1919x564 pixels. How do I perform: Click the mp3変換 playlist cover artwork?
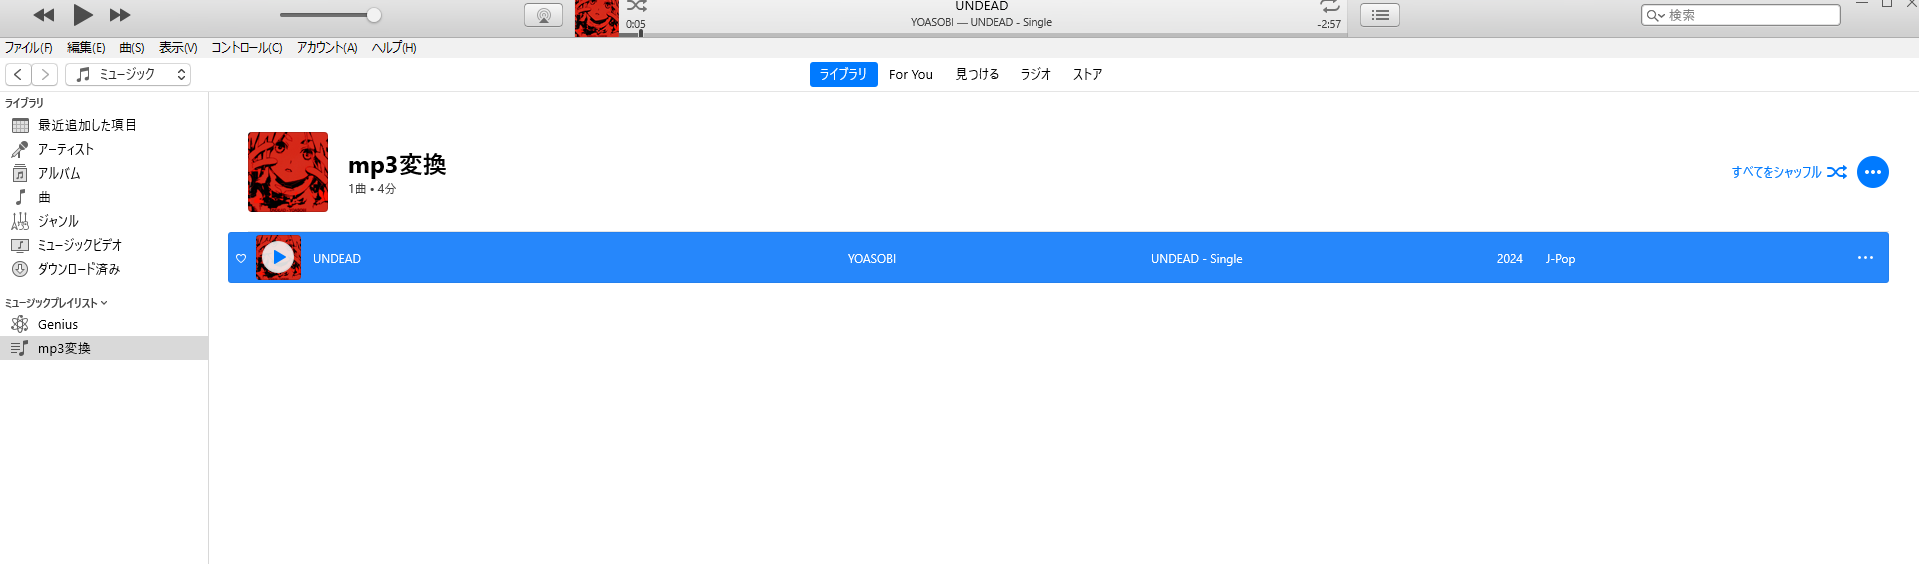pos(288,172)
